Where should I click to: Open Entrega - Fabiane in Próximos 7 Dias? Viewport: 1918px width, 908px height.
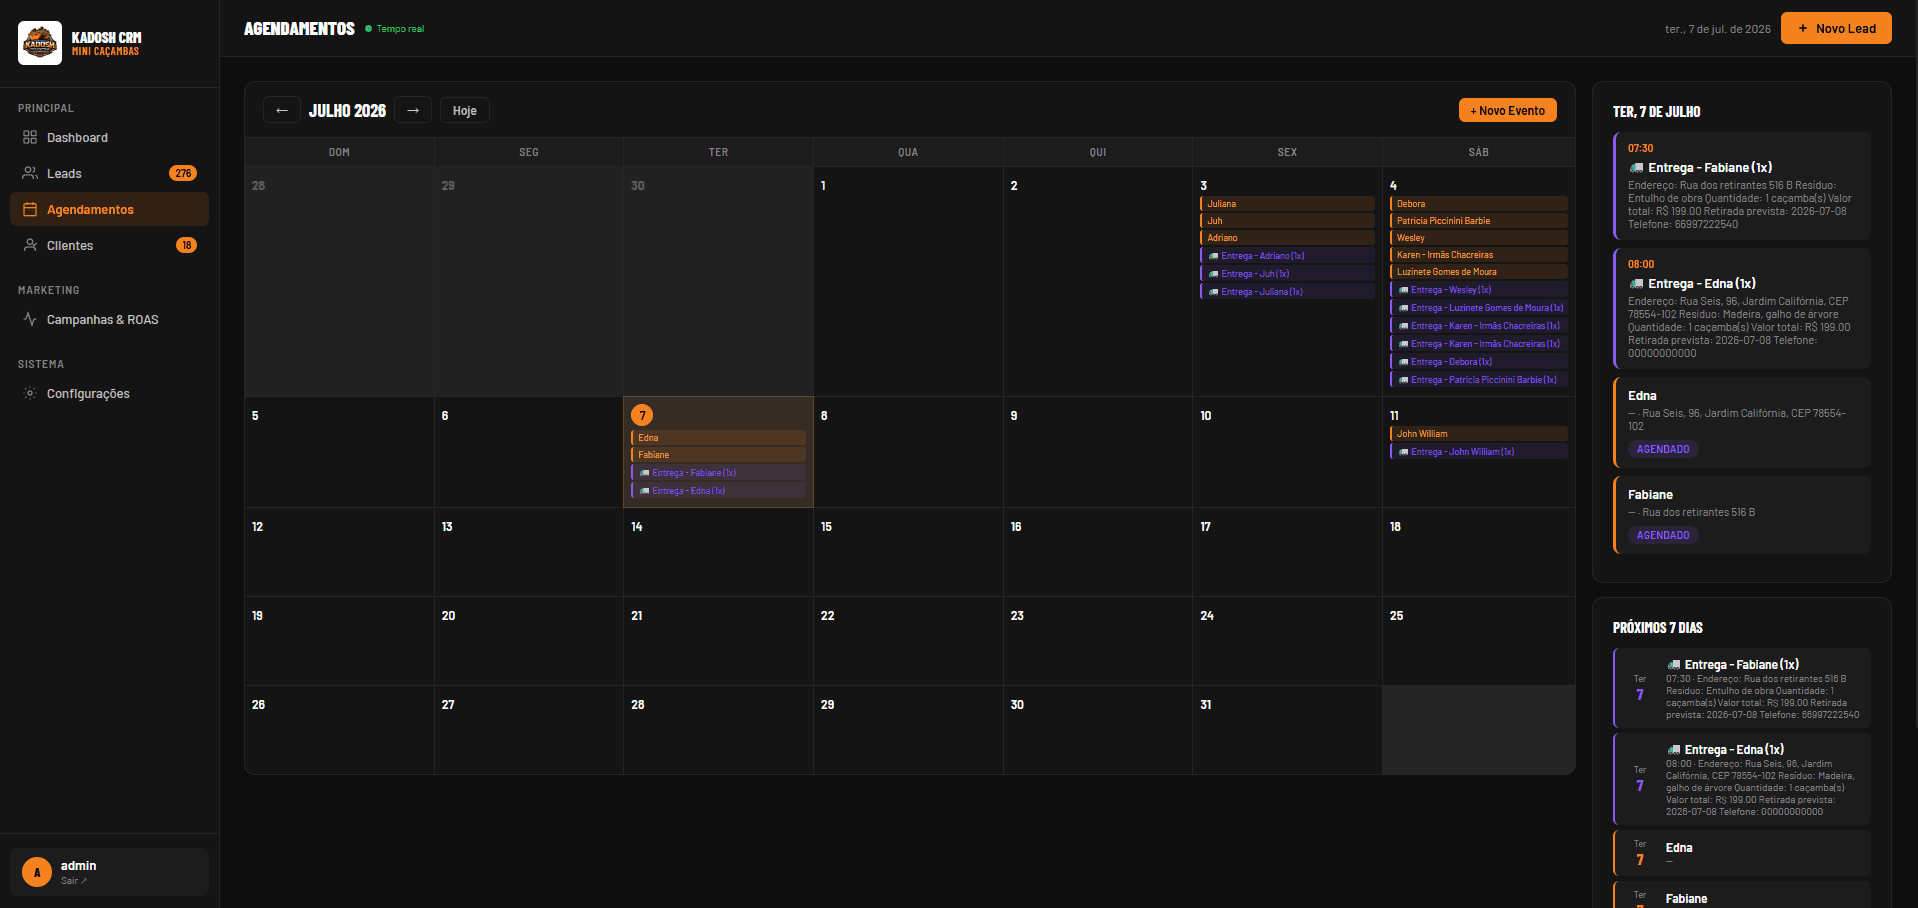click(1742, 687)
